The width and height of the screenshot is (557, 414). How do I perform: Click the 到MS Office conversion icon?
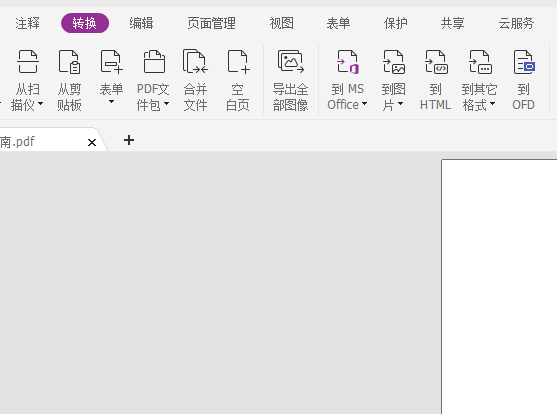tap(347, 62)
